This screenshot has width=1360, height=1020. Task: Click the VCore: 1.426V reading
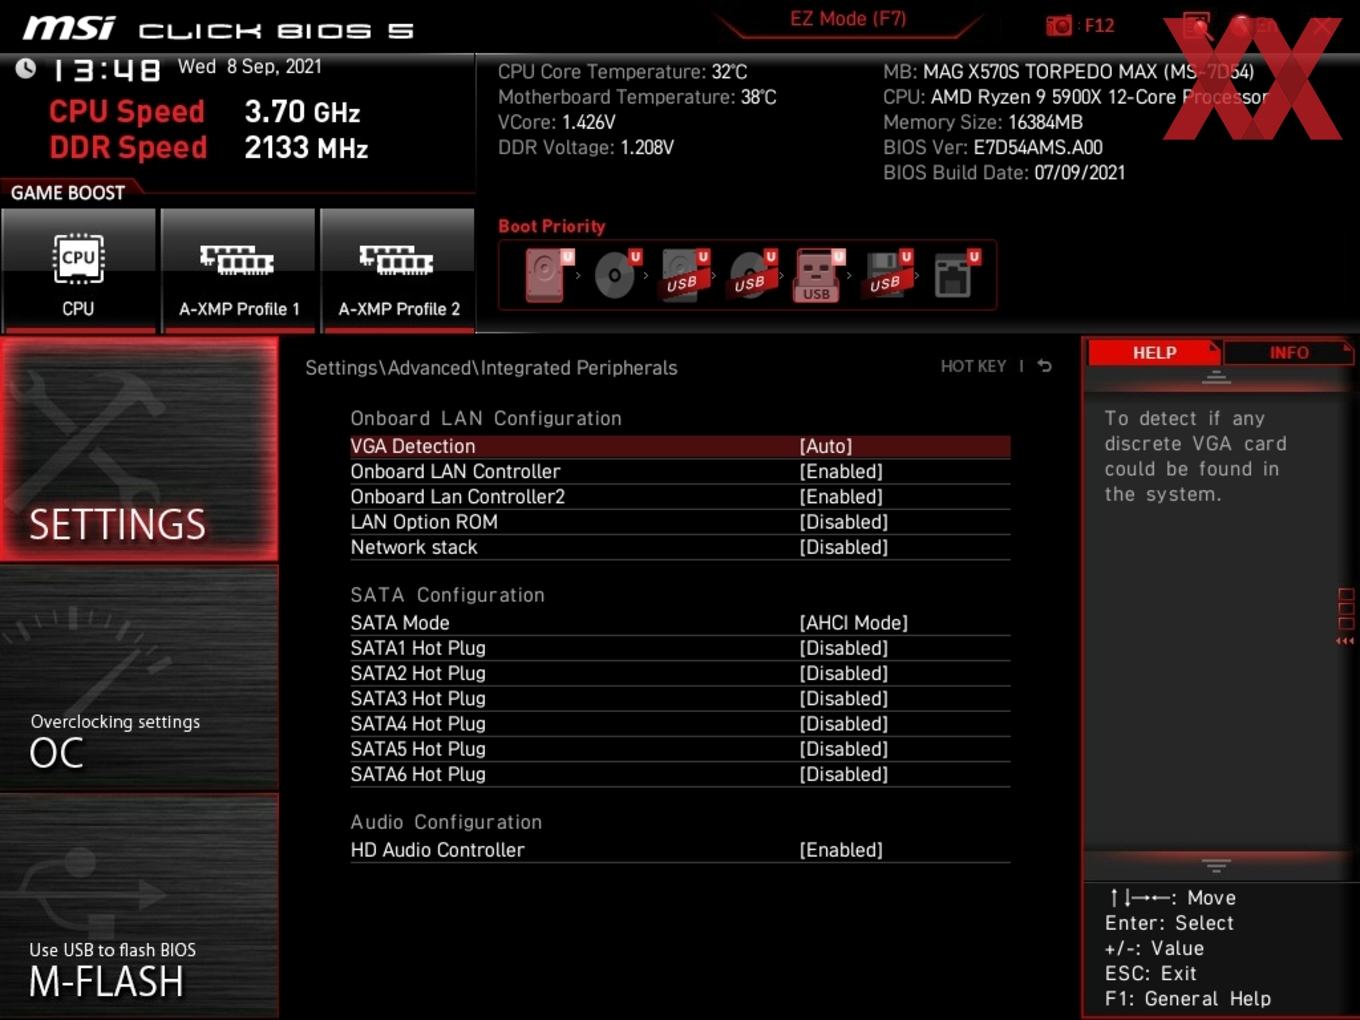556,122
